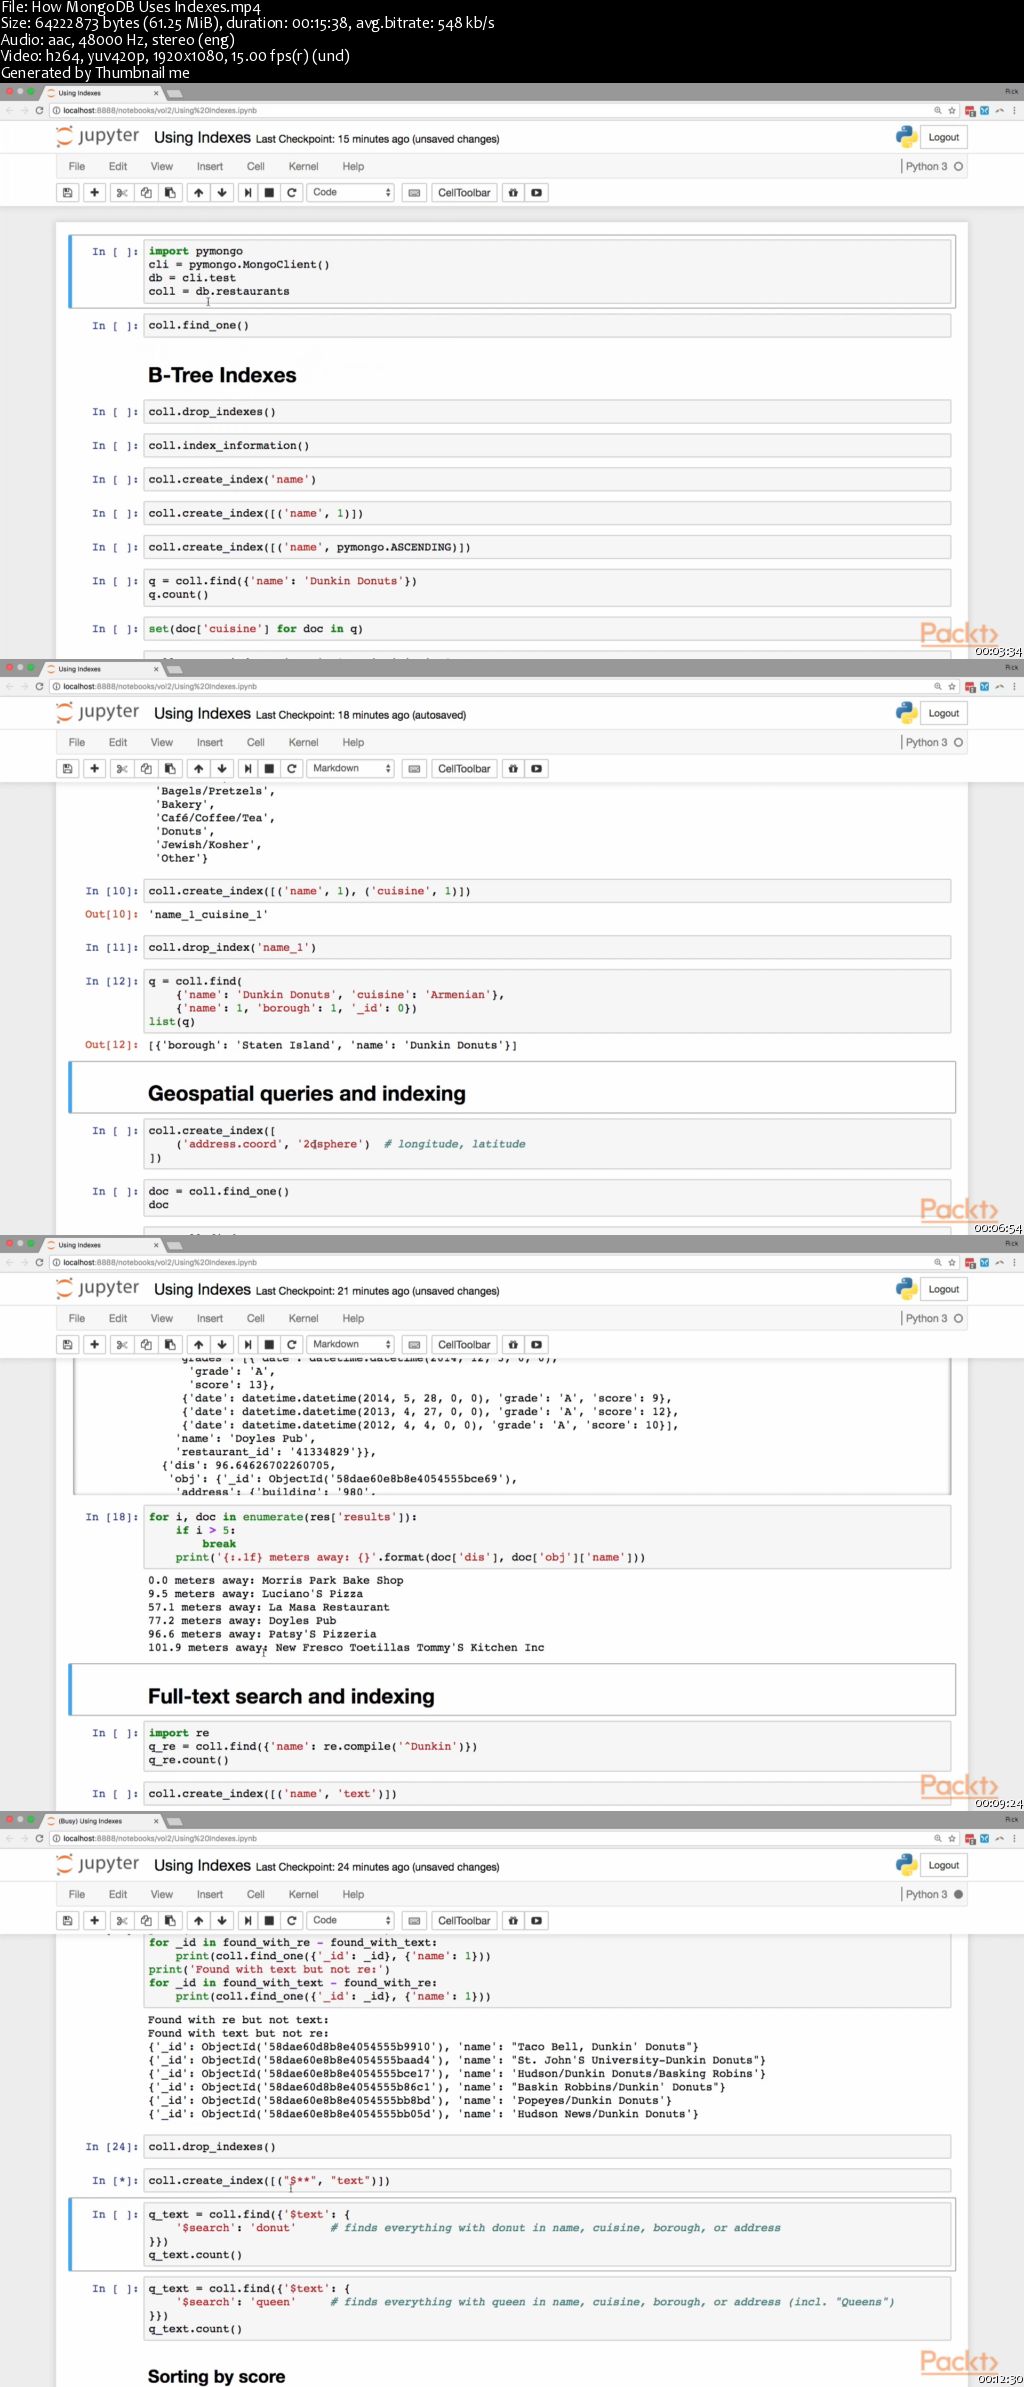This screenshot has height=2387, width=1024.
Task: Click the 'Full-text search and indexing' heading
Action: tap(291, 1697)
